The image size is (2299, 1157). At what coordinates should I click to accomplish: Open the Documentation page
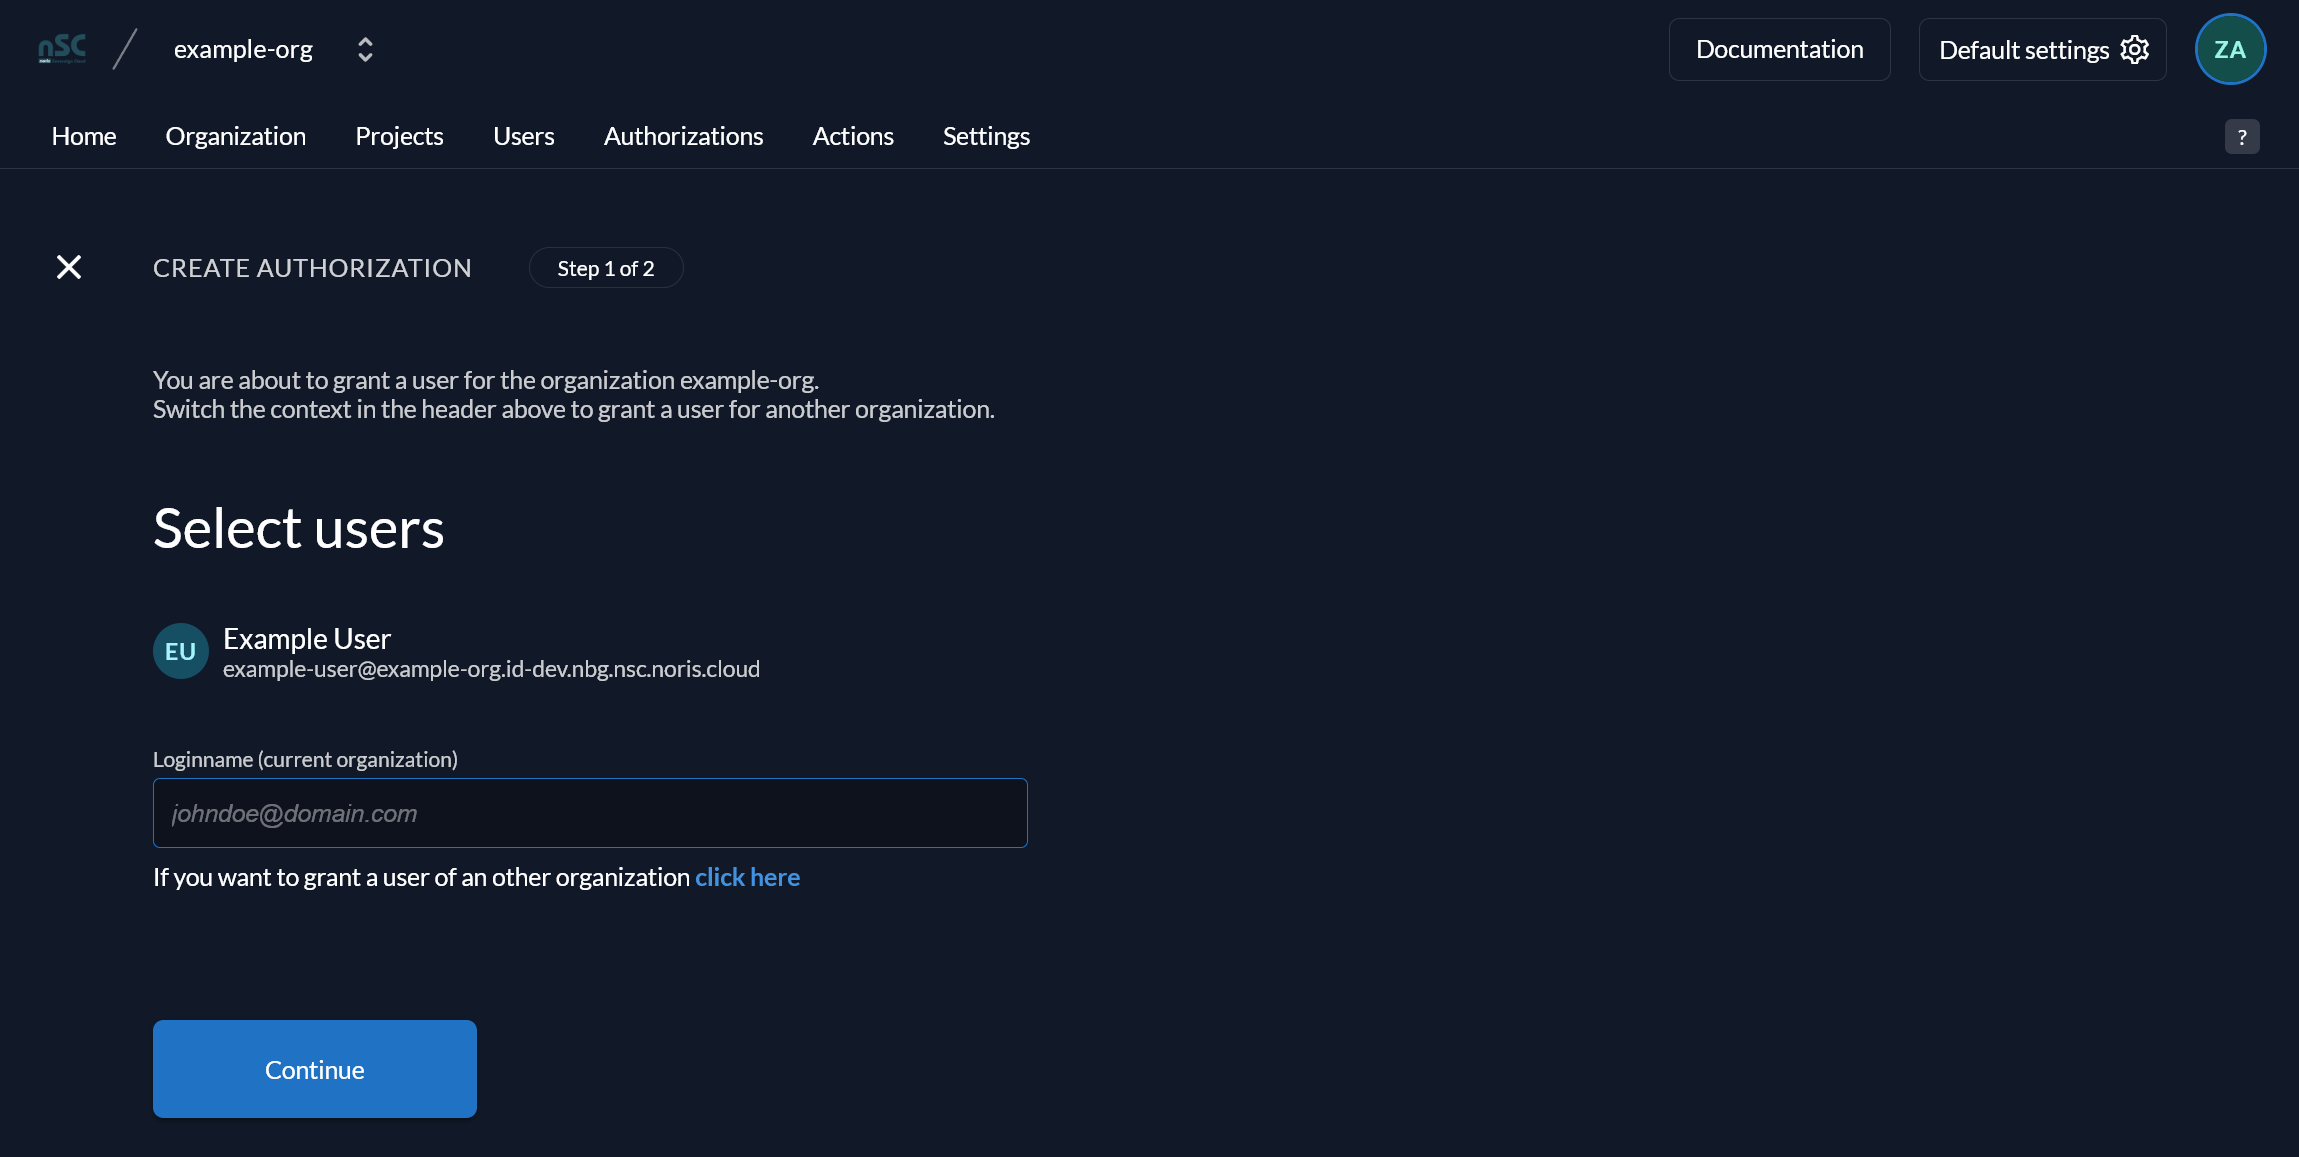1780,49
